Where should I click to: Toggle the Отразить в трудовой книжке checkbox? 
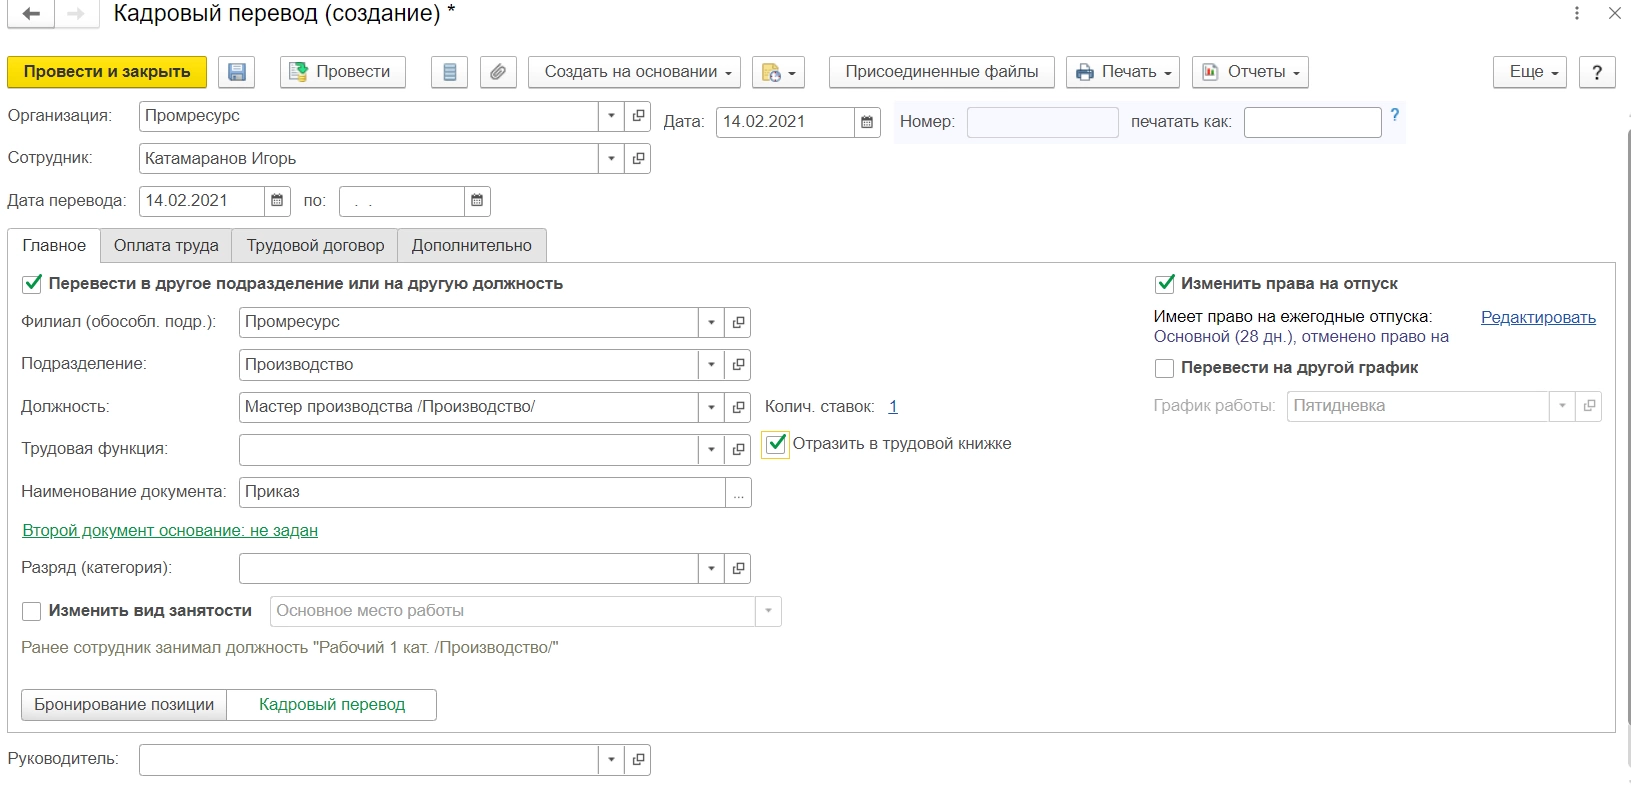[776, 444]
